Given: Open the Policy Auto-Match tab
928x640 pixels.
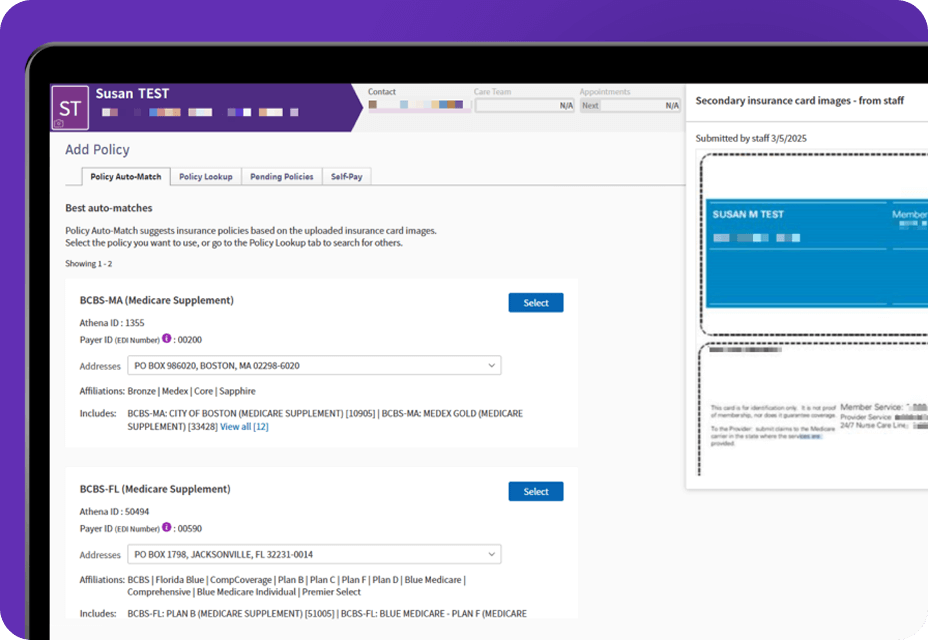Looking at the screenshot, I should [125, 176].
